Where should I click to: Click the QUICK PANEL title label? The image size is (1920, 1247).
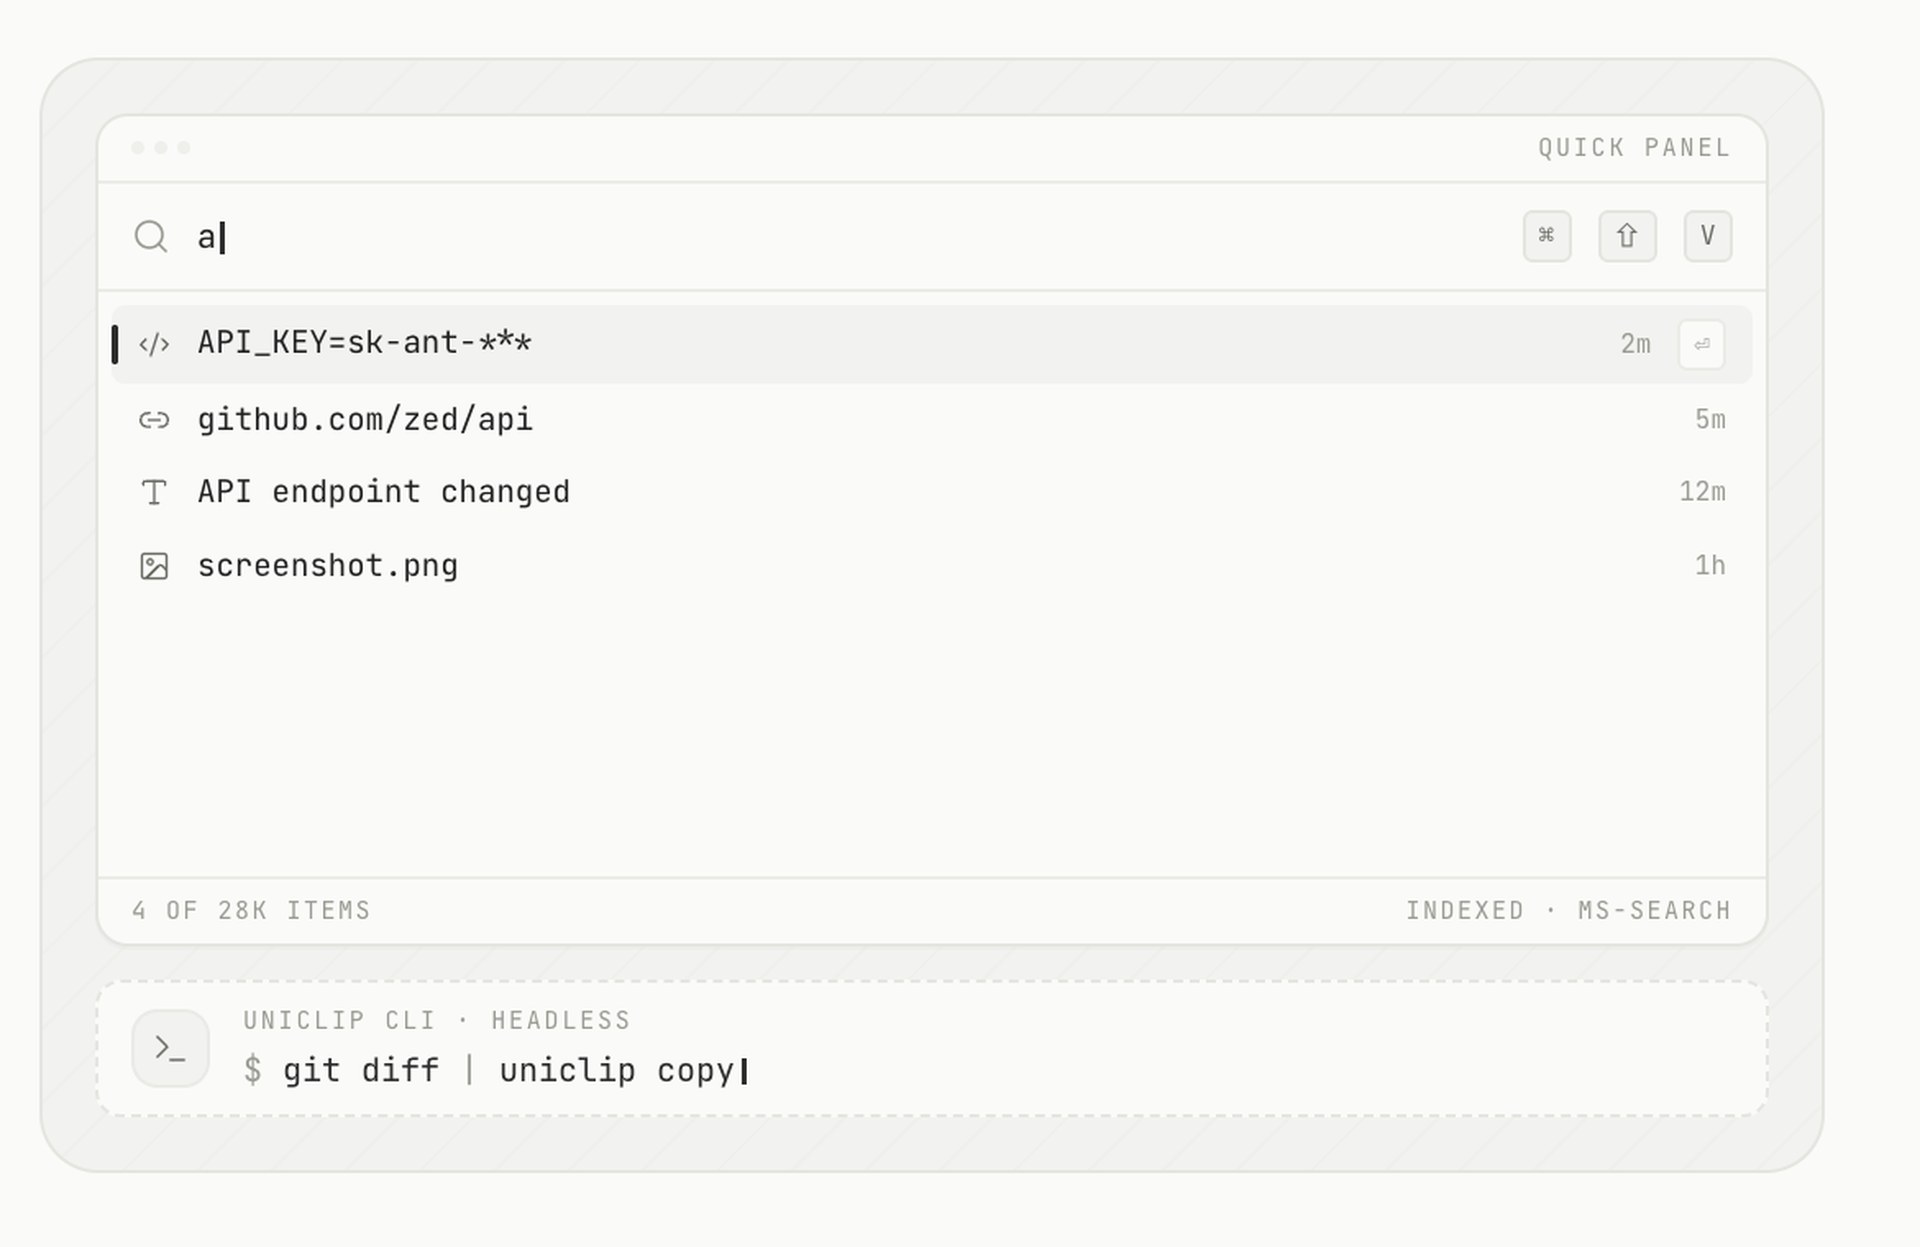(1634, 148)
